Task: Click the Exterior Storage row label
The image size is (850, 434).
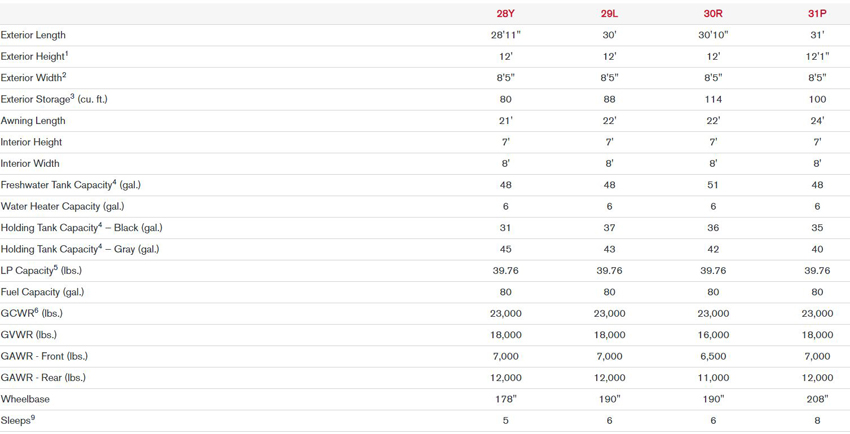Action: point(54,99)
